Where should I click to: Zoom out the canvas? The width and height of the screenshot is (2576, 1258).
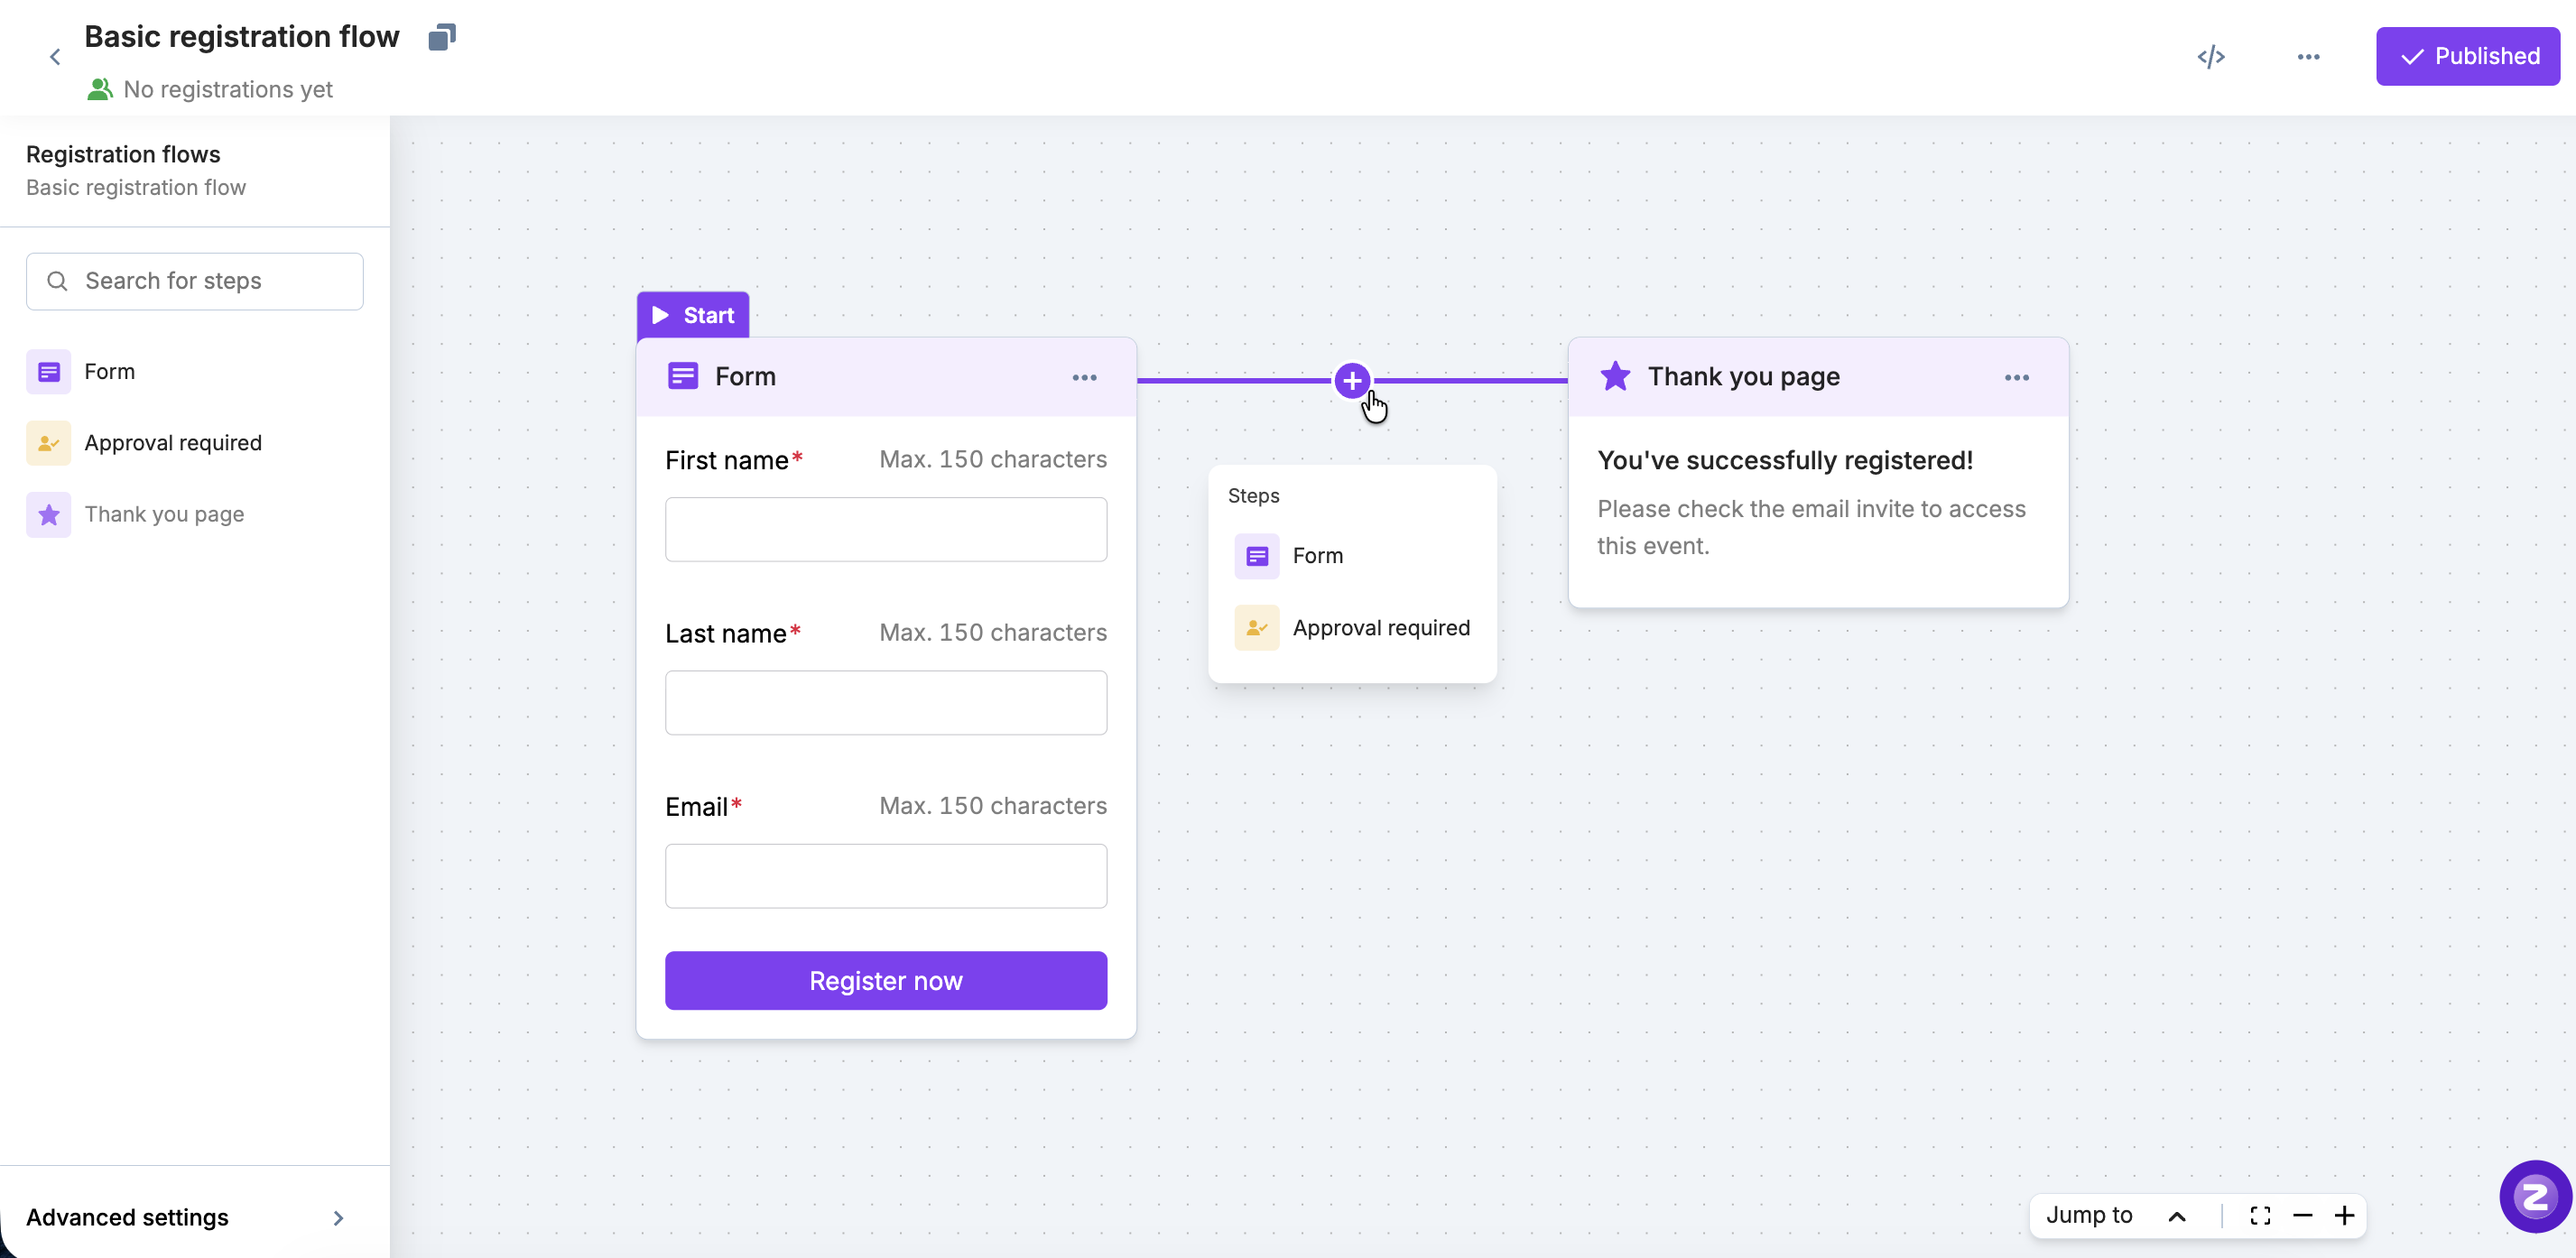click(2302, 1215)
